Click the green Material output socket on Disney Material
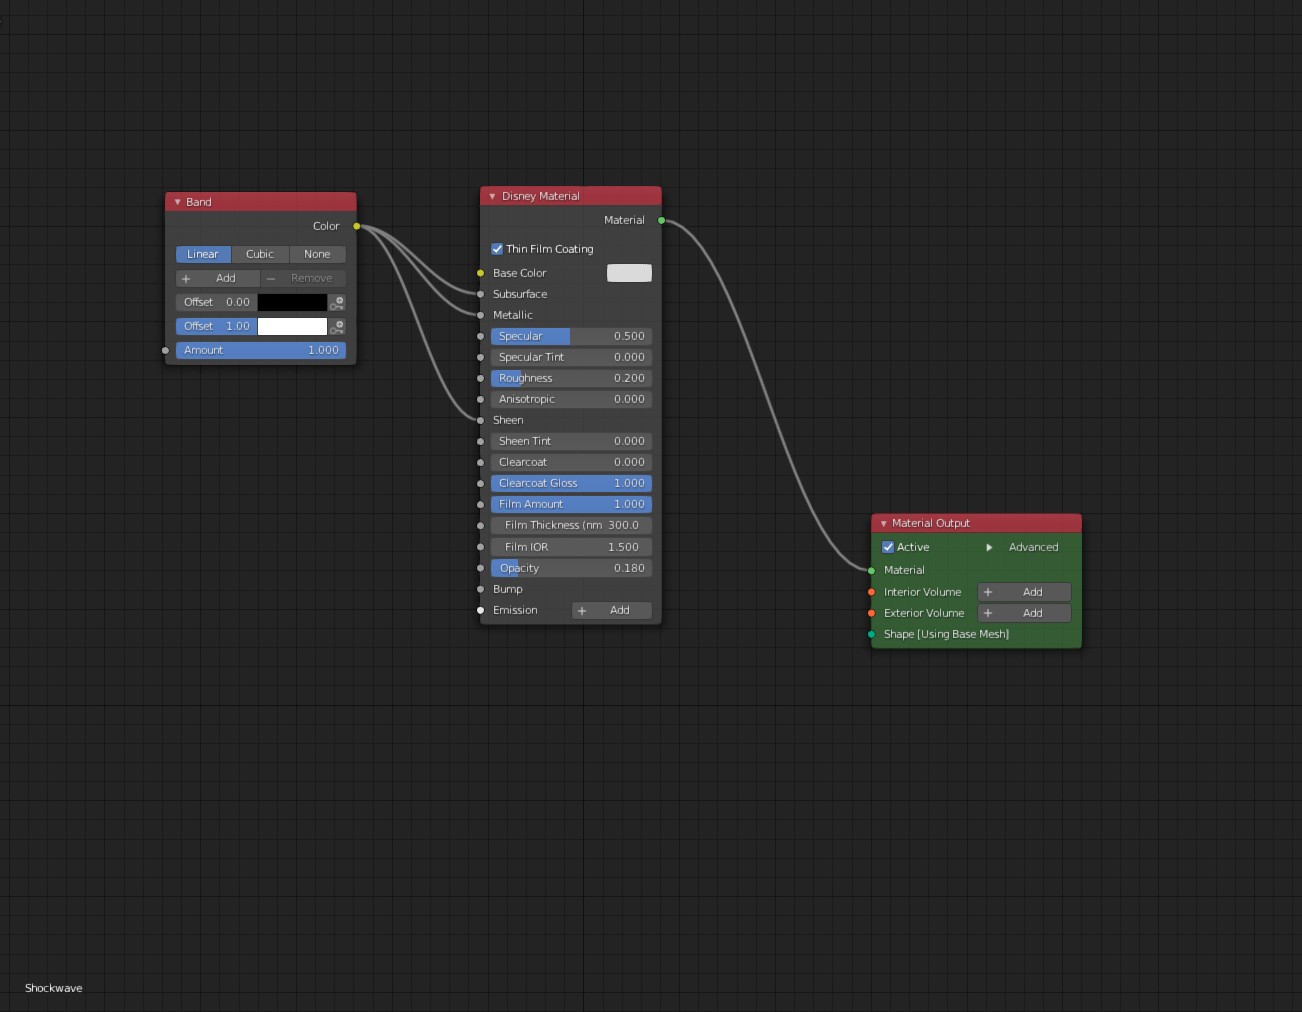1302x1012 pixels. 661,220
